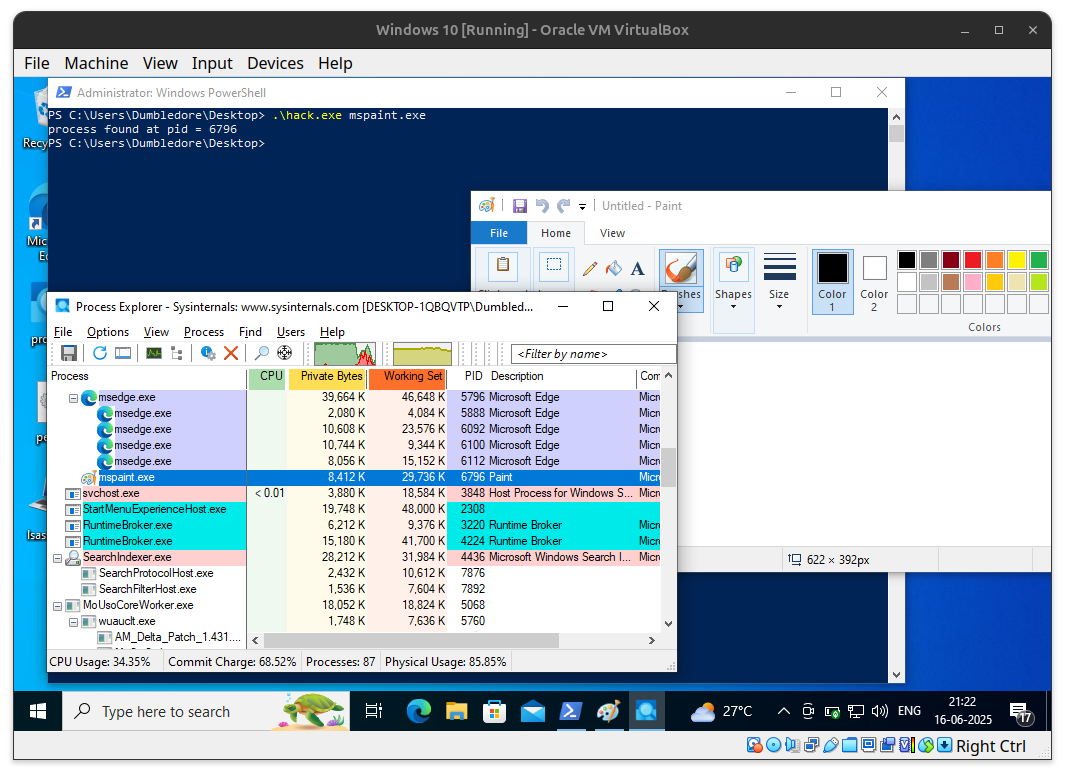This screenshot has height=776, width=1065.
Task: Click VirtualBox USB status icon
Action: pyautogui.click(x=830, y=745)
